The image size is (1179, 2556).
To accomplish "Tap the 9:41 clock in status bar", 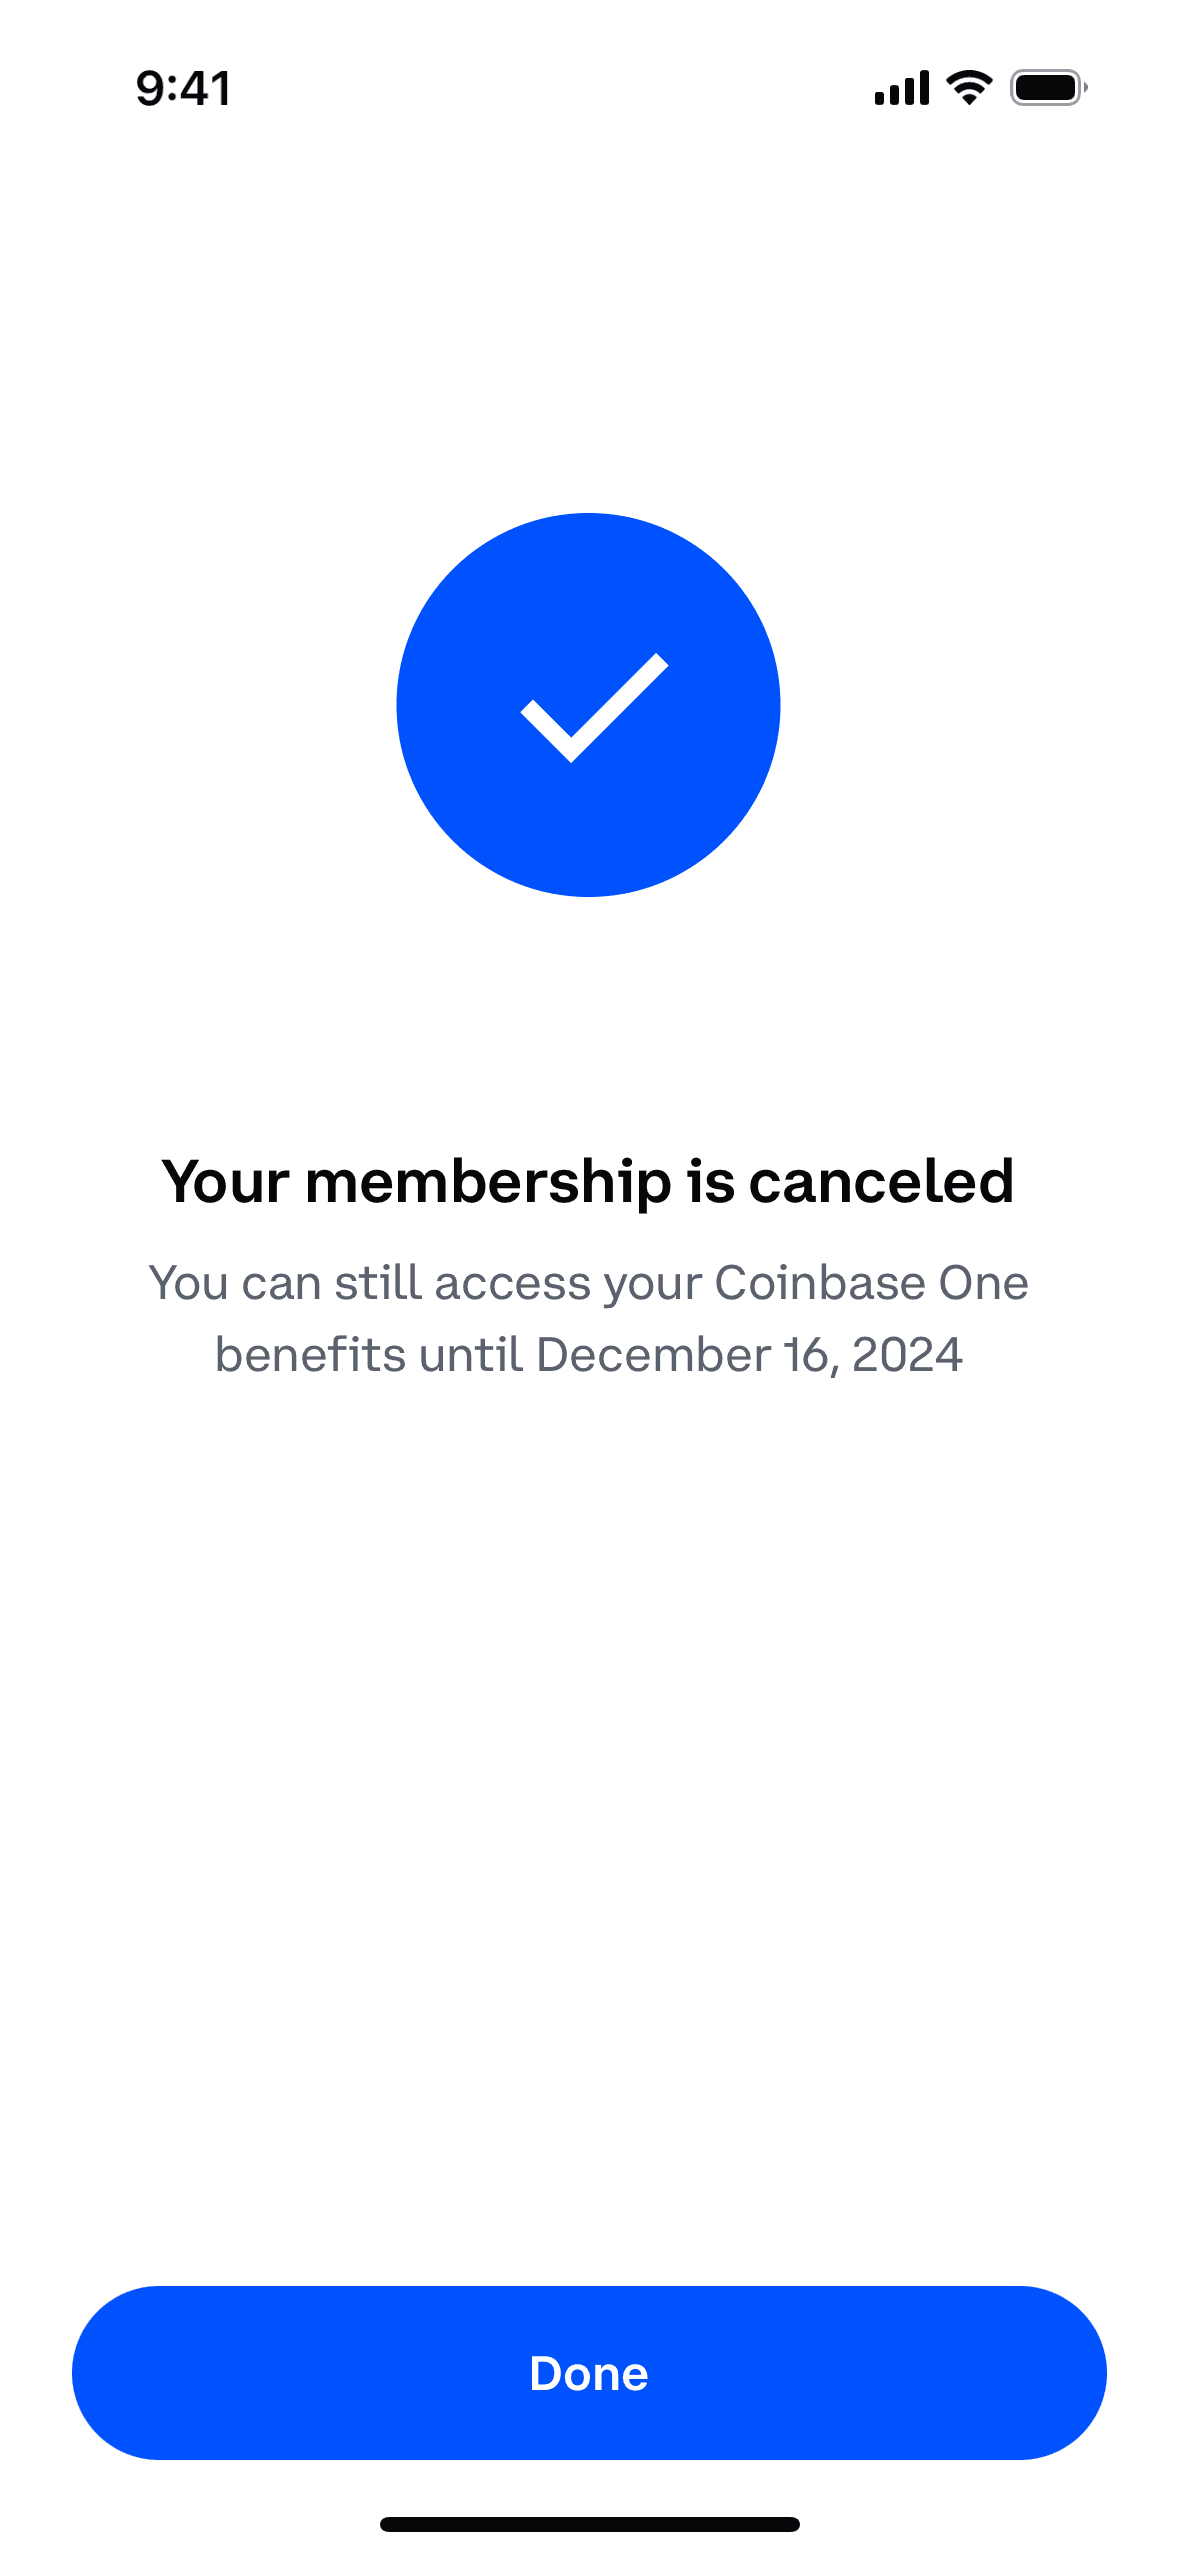I will (x=184, y=88).
